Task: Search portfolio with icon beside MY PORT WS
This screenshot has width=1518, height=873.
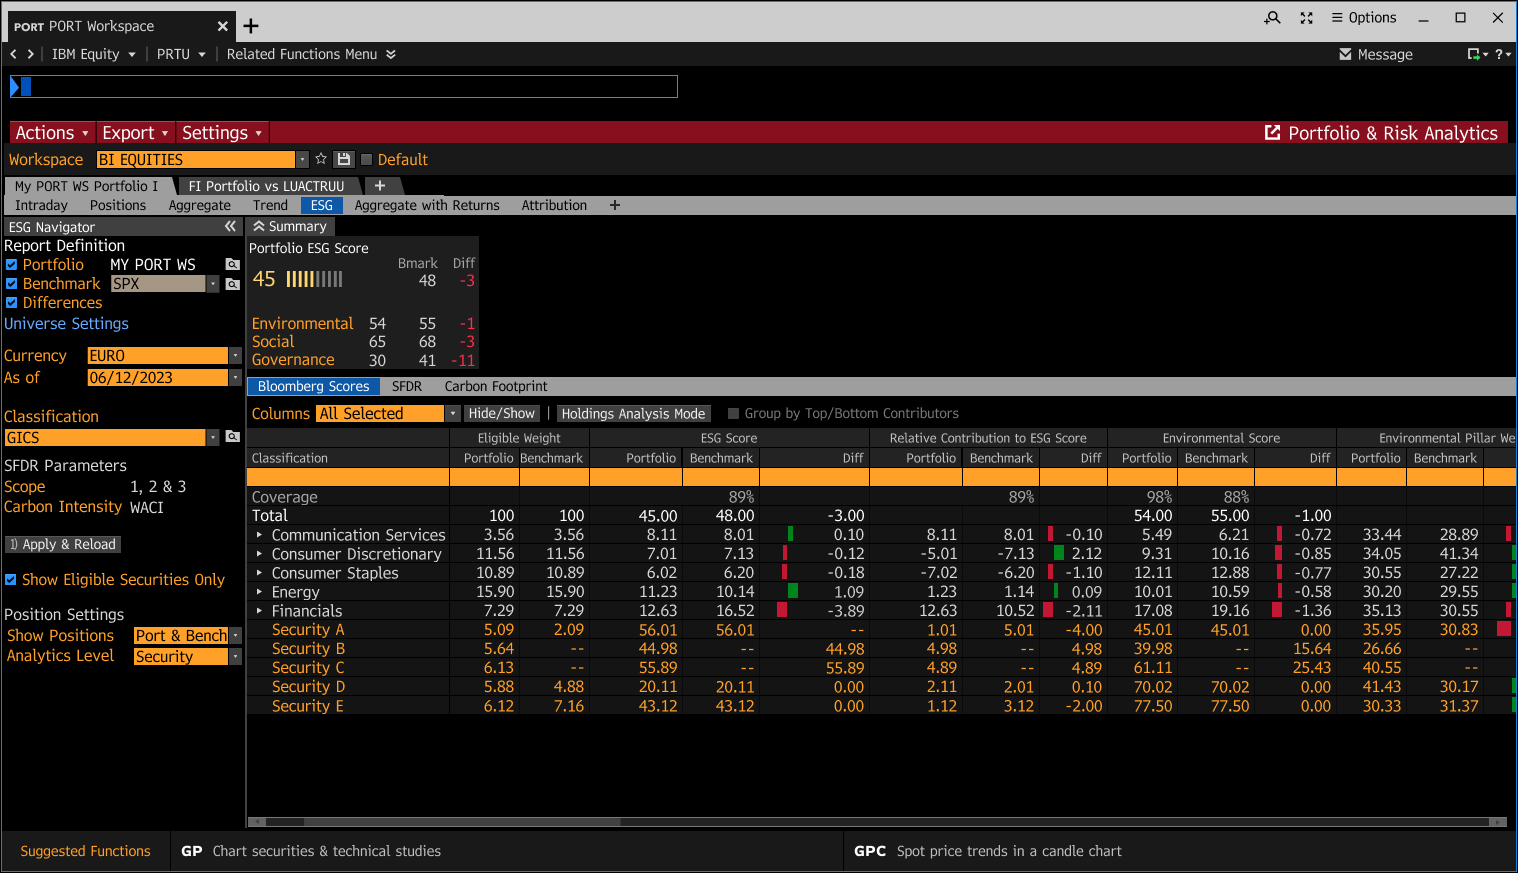Action: click(x=232, y=265)
